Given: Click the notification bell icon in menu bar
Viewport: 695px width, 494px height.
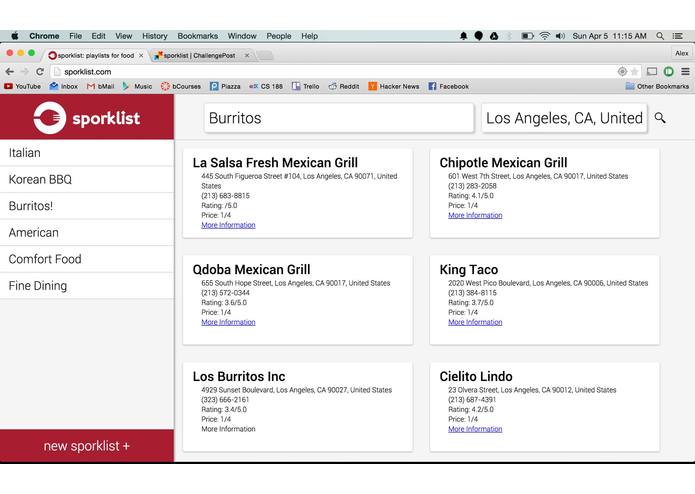Looking at the screenshot, I should tap(464, 36).
